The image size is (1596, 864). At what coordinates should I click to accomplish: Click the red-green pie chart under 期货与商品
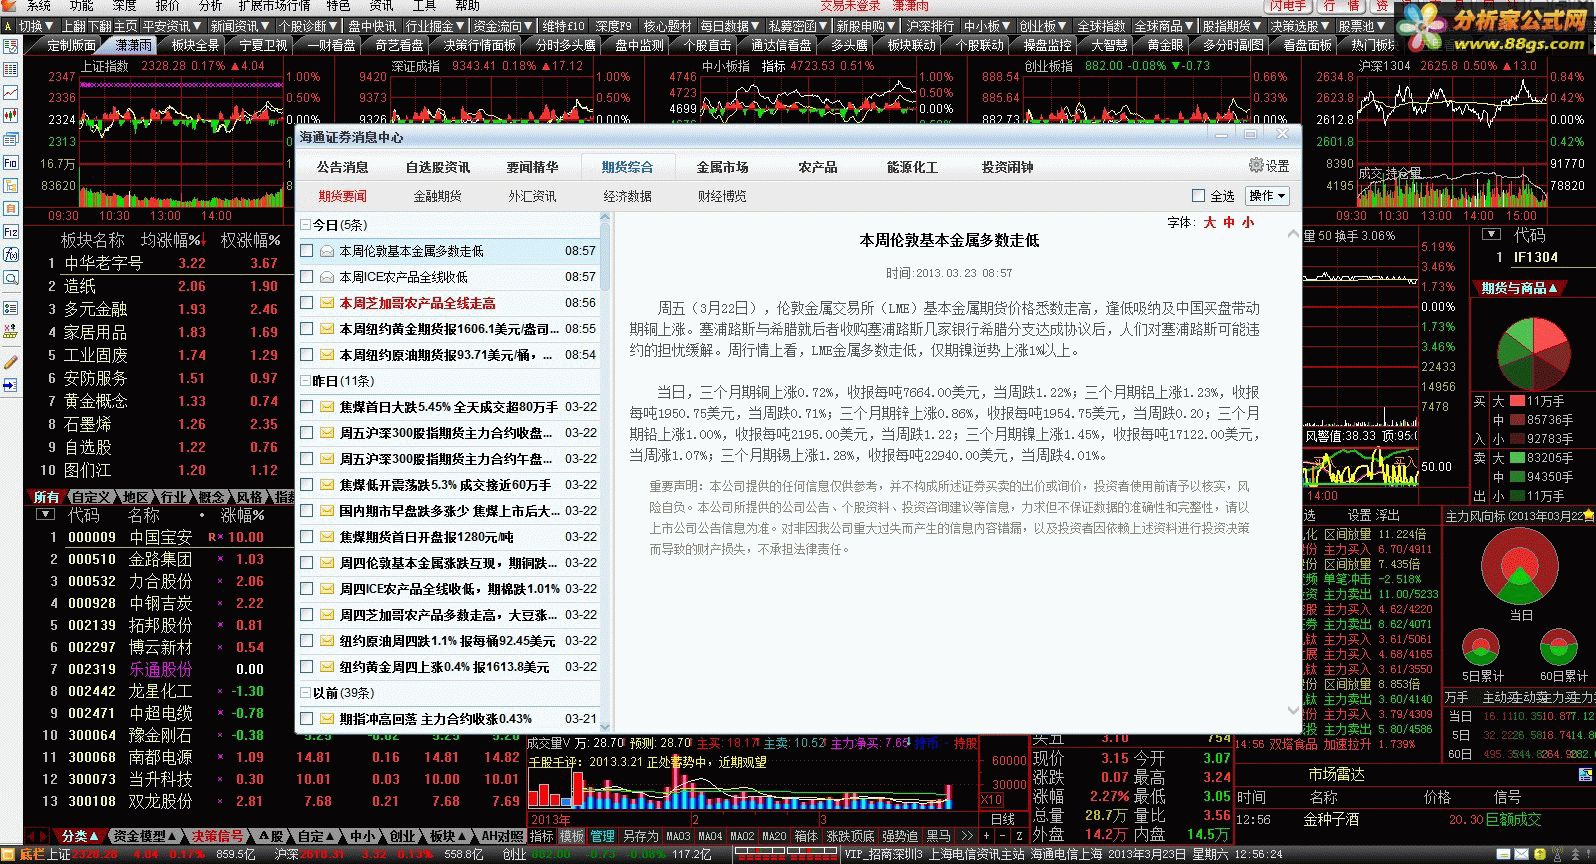tap(1534, 354)
